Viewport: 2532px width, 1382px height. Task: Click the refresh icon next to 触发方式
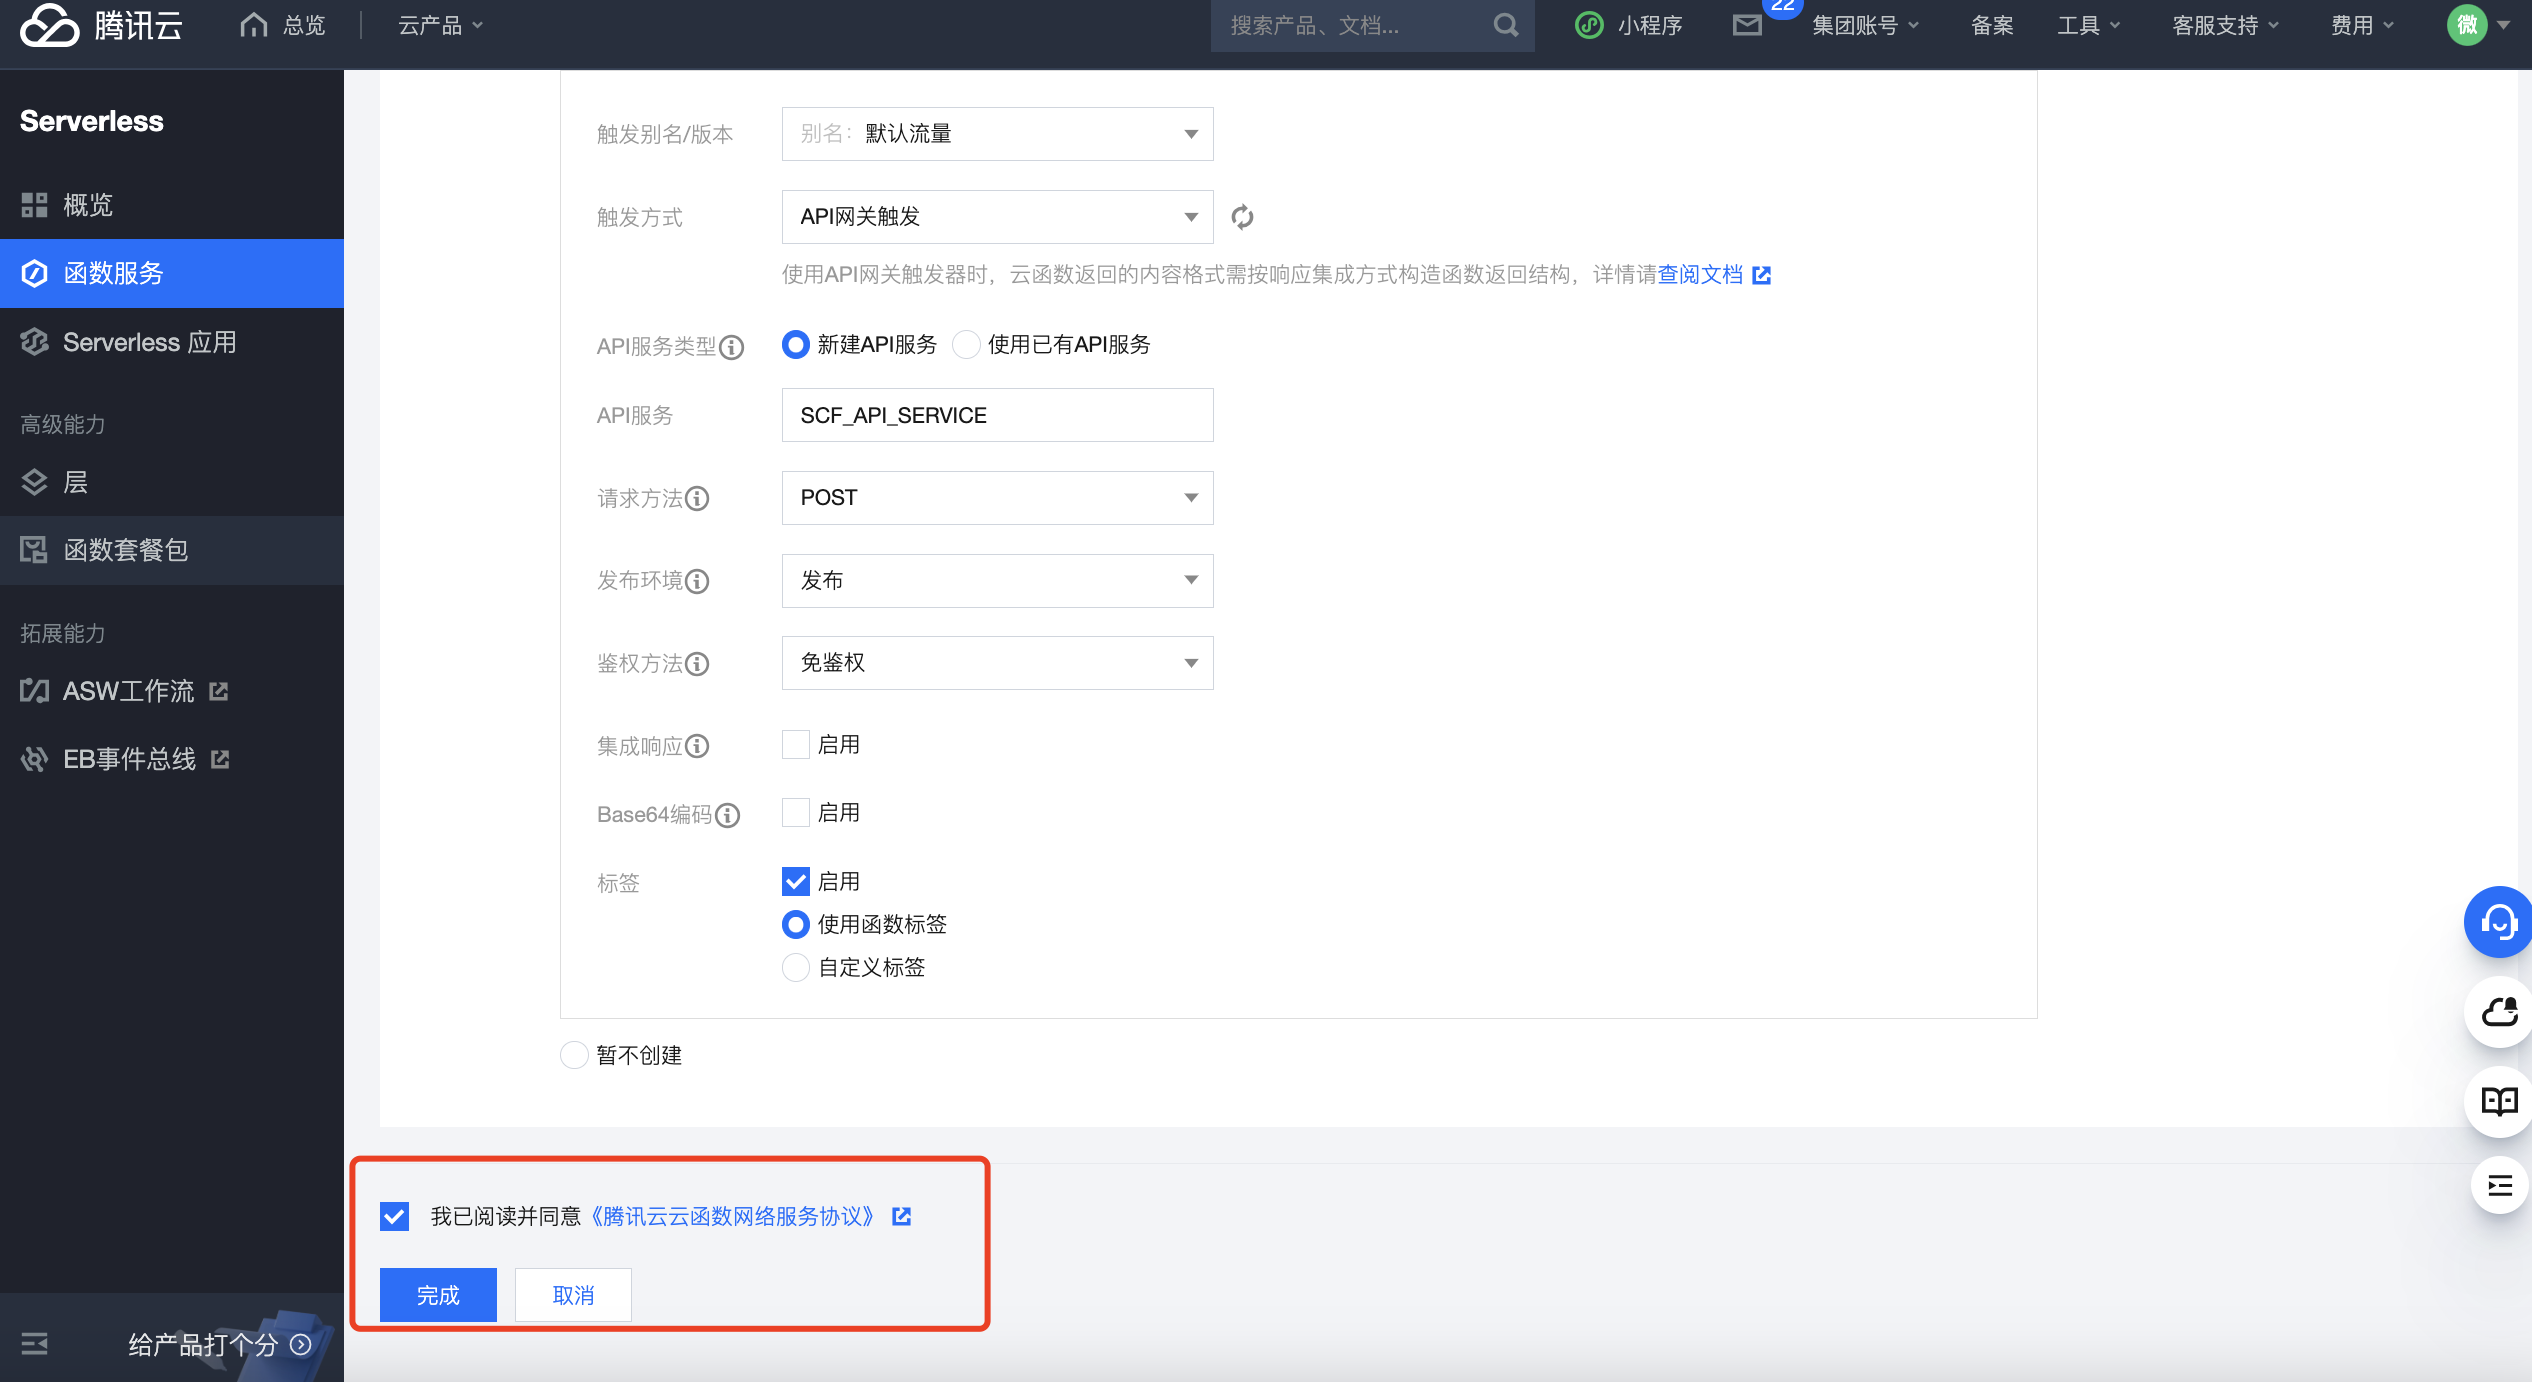tap(1242, 217)
